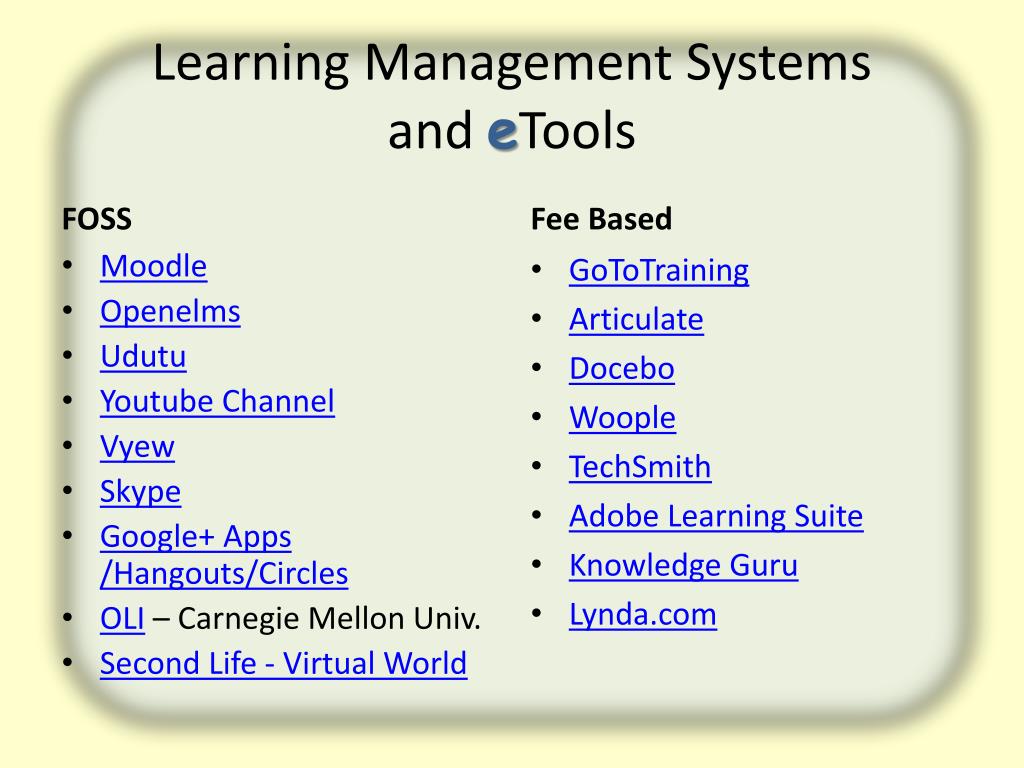Click the Docebo link
The width and height of the screenshot is (1024, 768).
(x=622, y=369)
